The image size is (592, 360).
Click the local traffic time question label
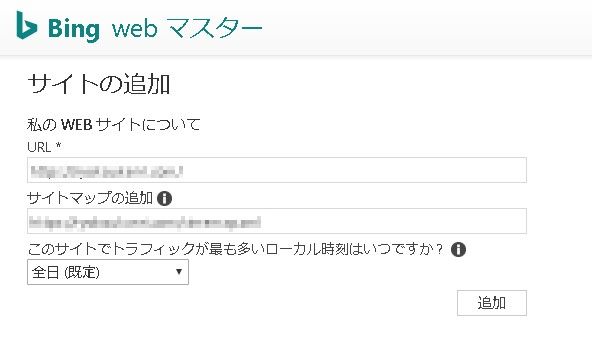(236, 249)
